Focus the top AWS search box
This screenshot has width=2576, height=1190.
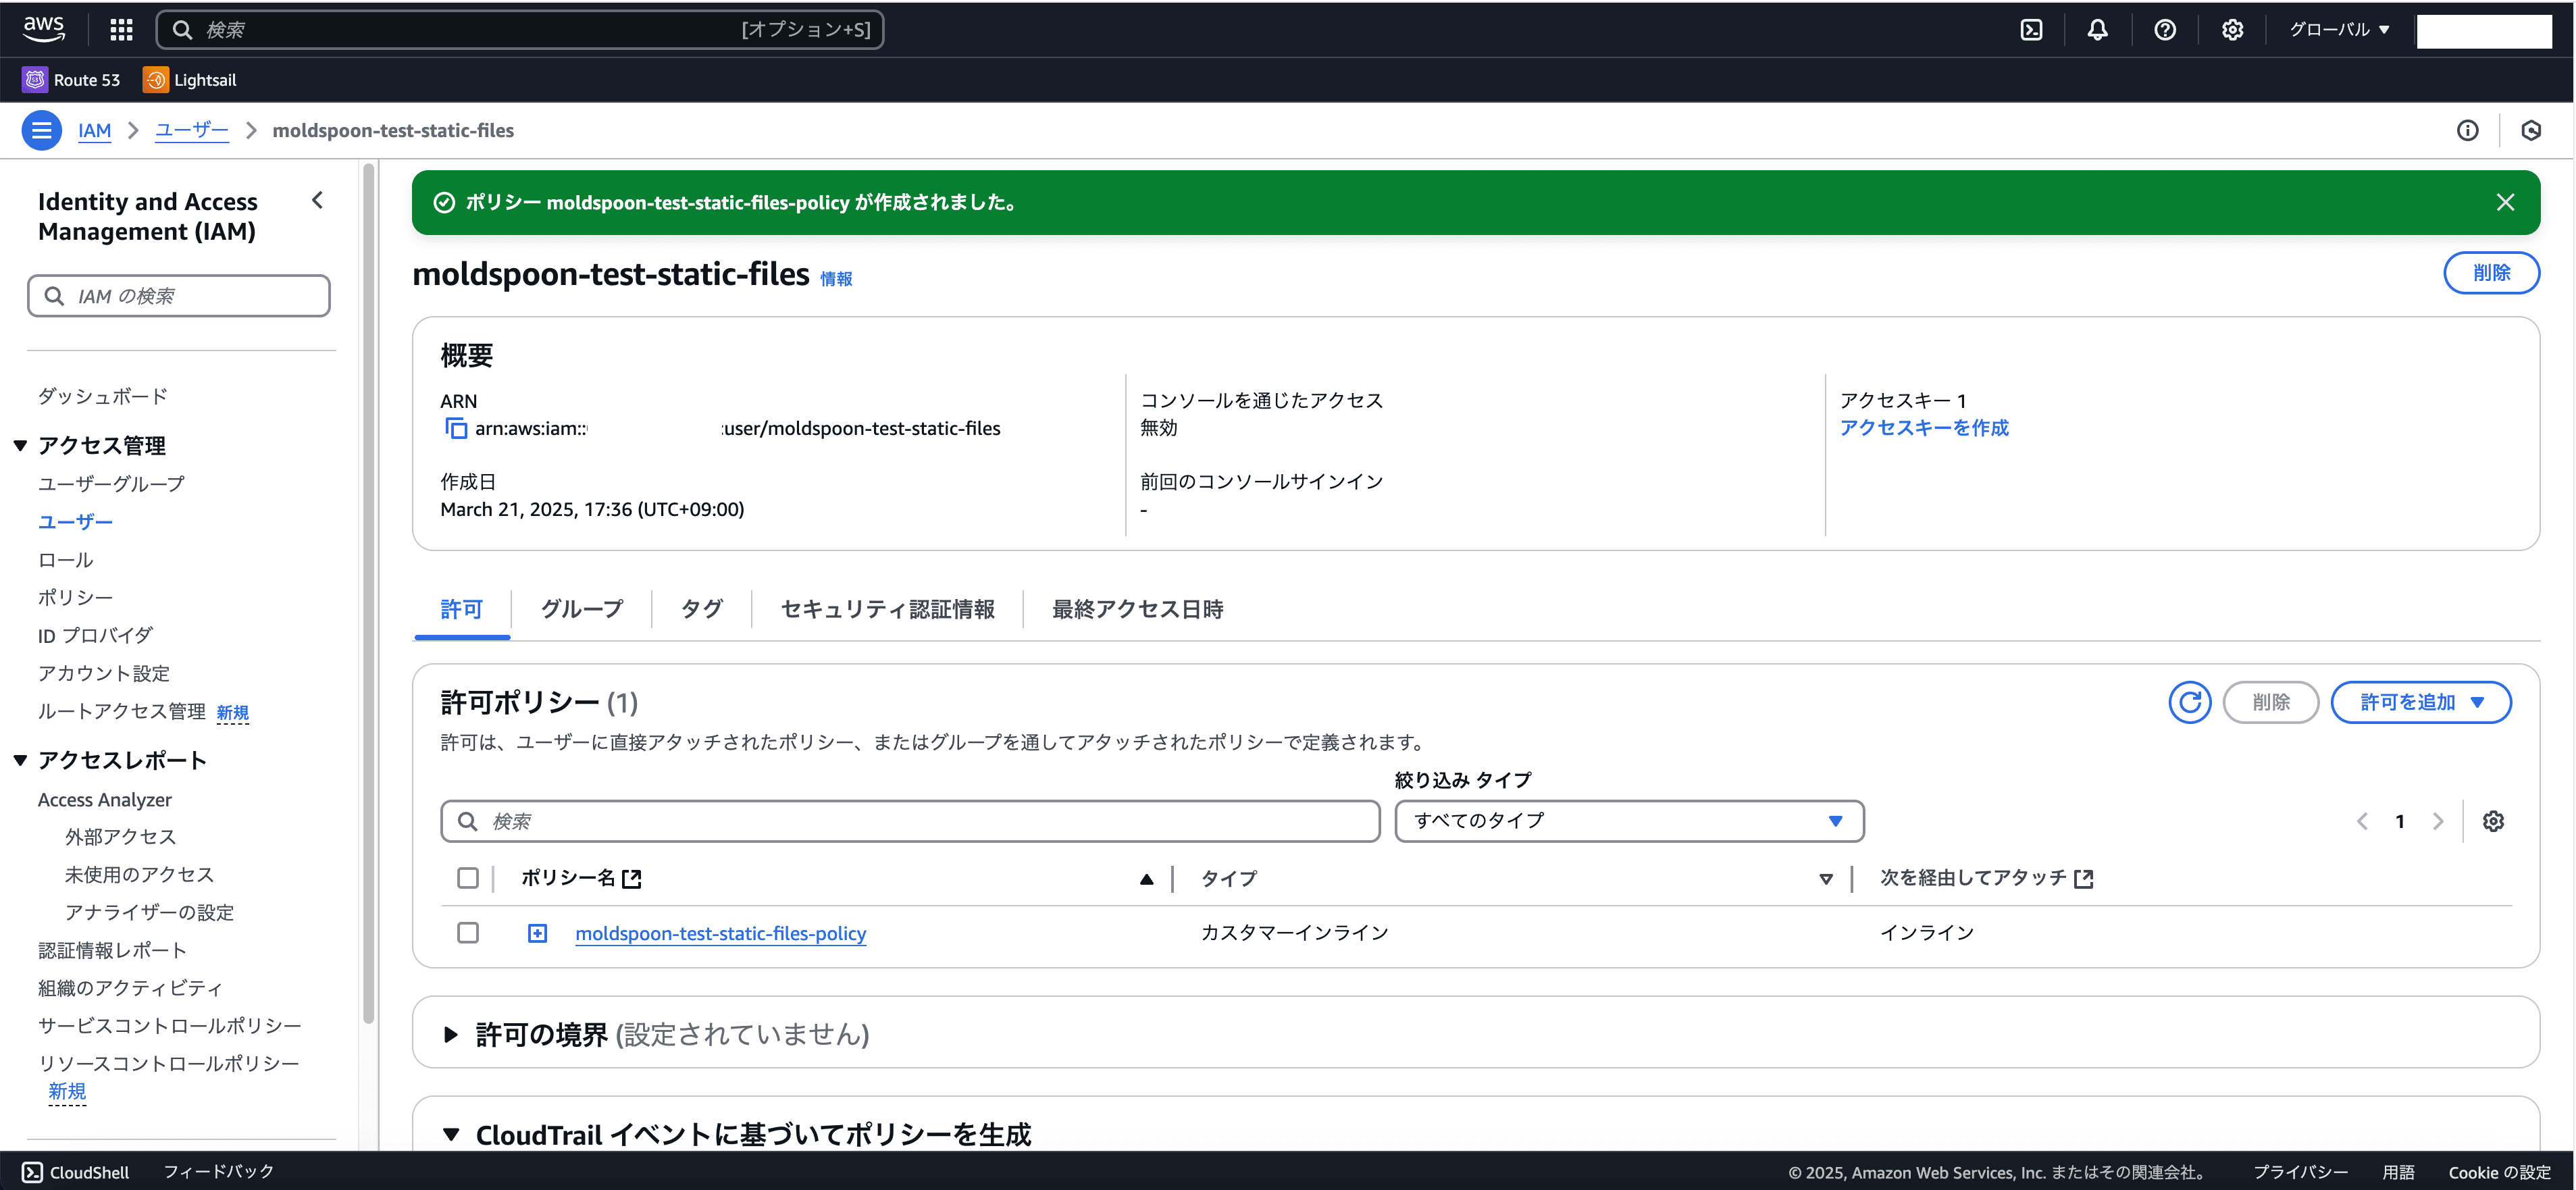520,30
